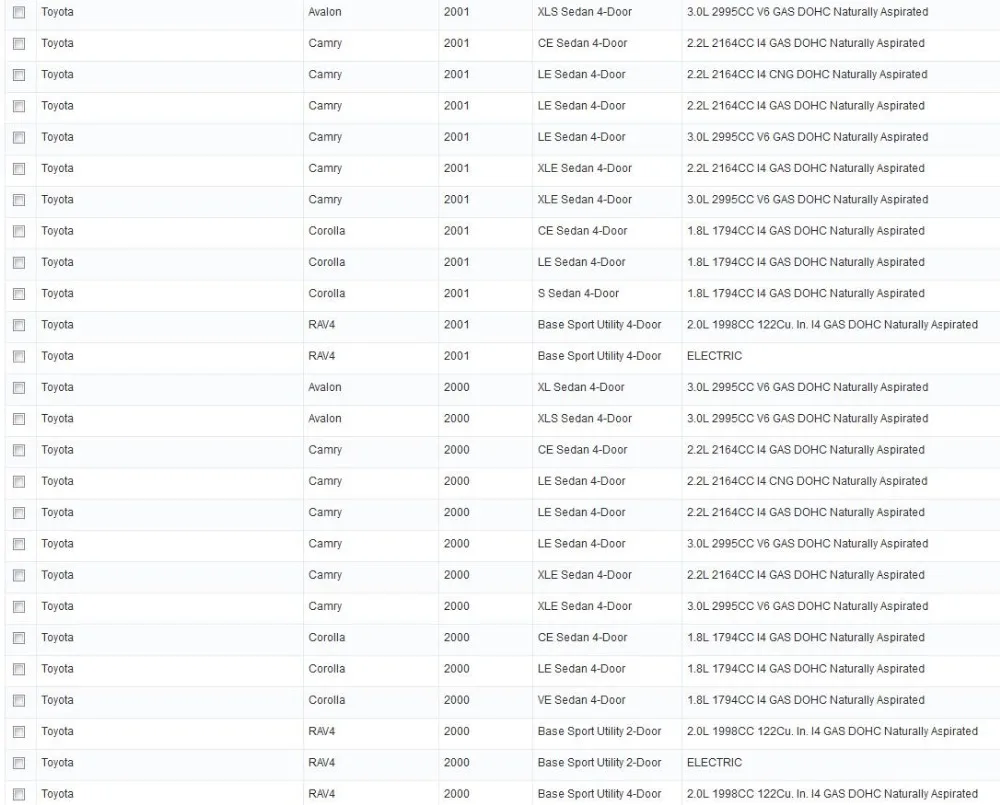Tick the 2001 Camry CE Sedan row checkbox
1000x805 pixels.
[19, 43]
